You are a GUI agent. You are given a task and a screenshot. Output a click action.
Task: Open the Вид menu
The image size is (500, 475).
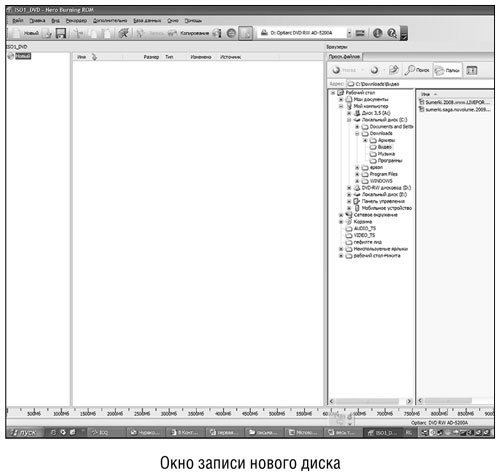click(x=55, y=21)
